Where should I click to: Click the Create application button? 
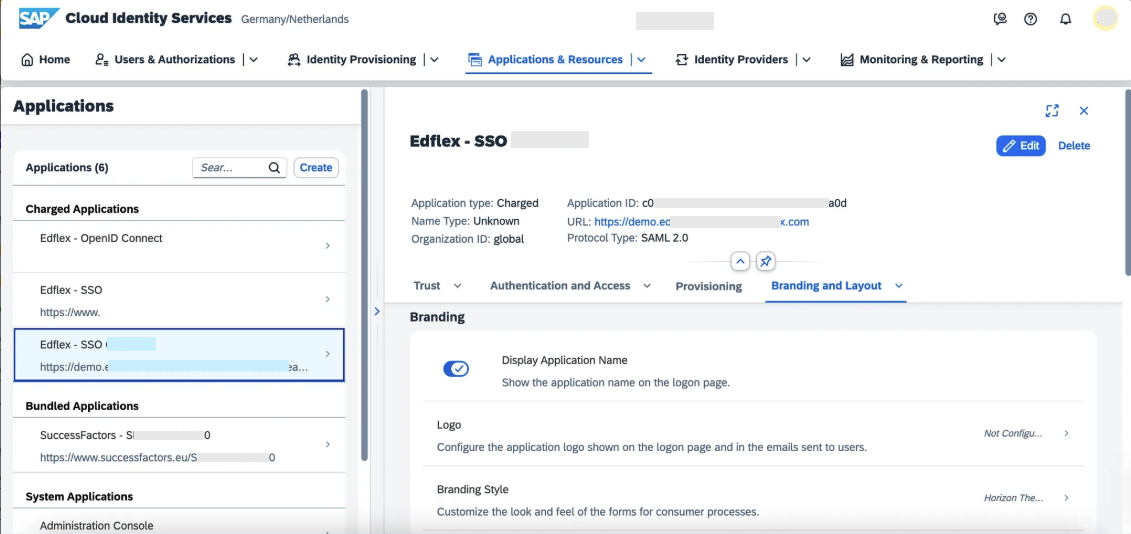(316, 167)
